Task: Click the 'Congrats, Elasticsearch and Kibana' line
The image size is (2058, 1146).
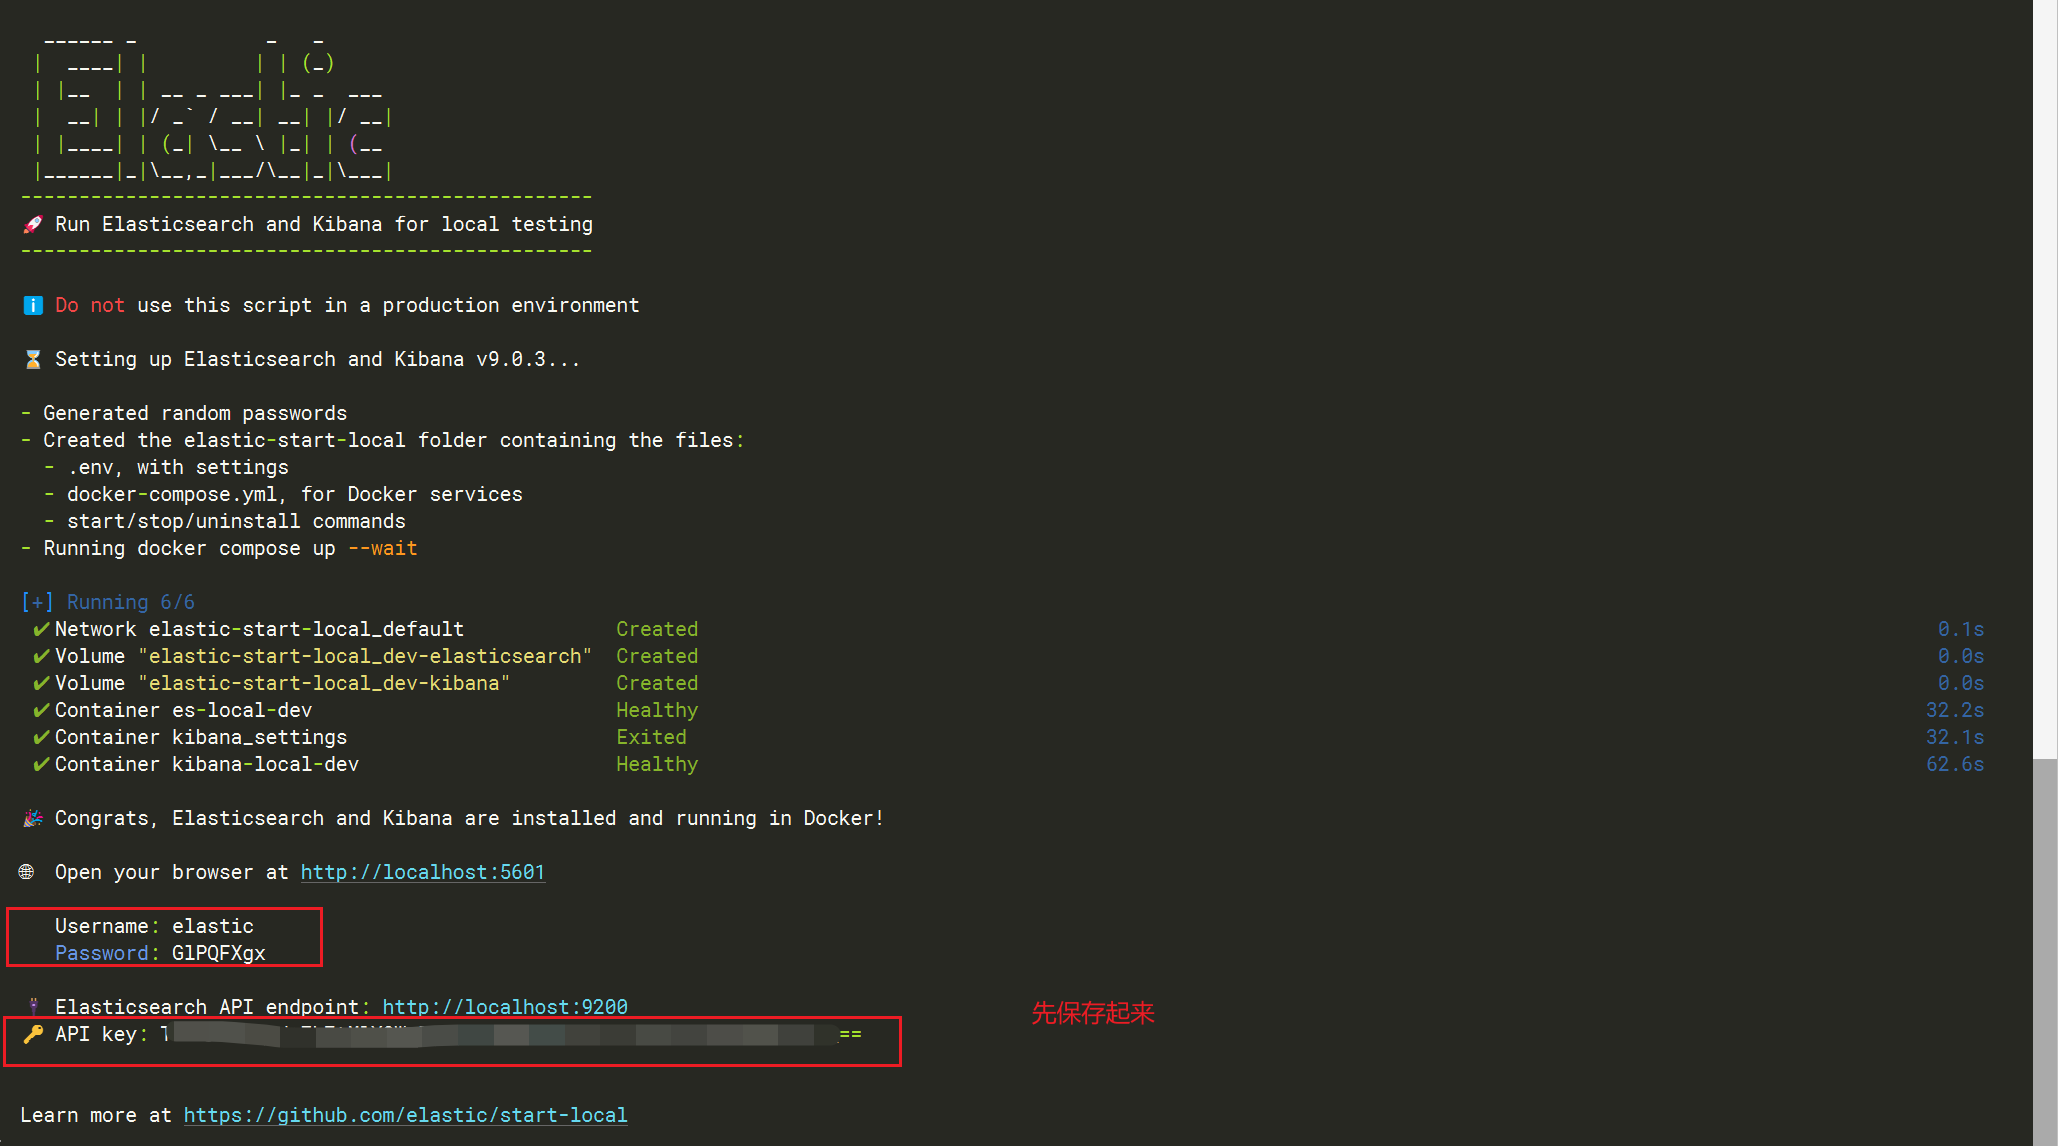Action: point(470,818)
